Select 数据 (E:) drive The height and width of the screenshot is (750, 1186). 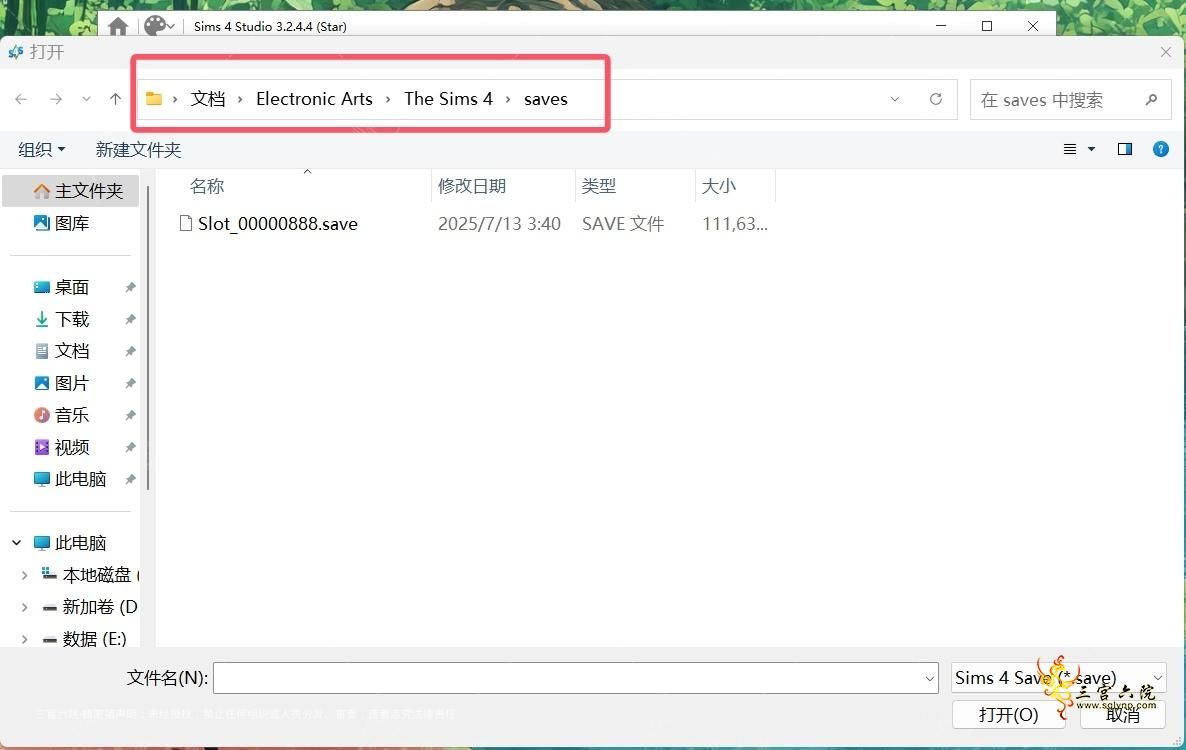click(x=84, y=639)
